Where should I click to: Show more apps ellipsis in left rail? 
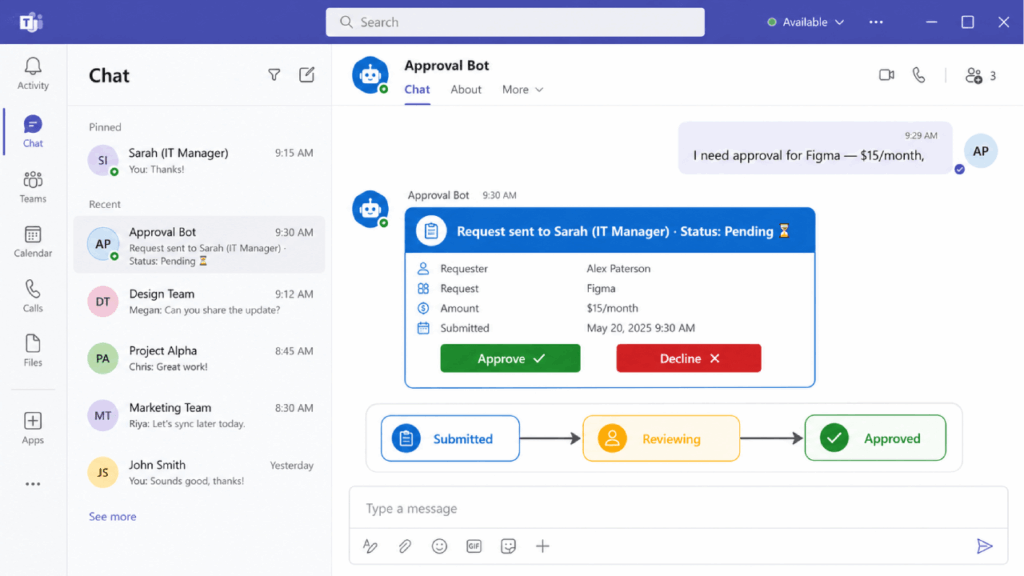point(33,484)
